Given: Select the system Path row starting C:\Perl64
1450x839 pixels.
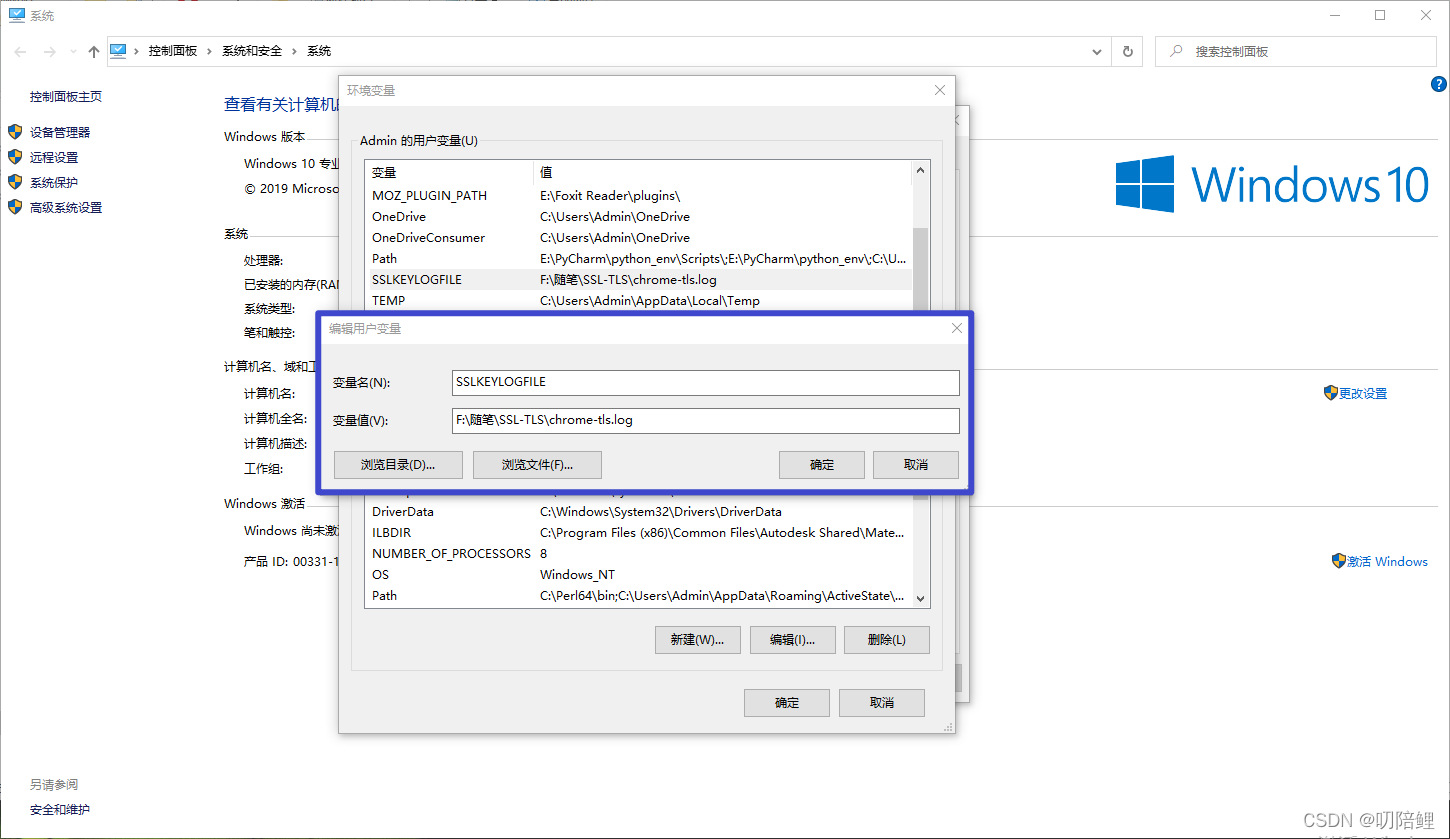Looking at the screenshot, I should tap(638, 596).
